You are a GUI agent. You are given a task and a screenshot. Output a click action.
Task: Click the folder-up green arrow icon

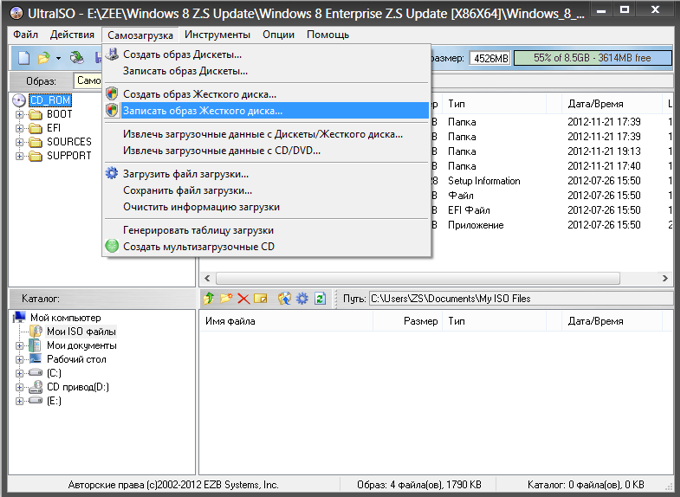209,298
